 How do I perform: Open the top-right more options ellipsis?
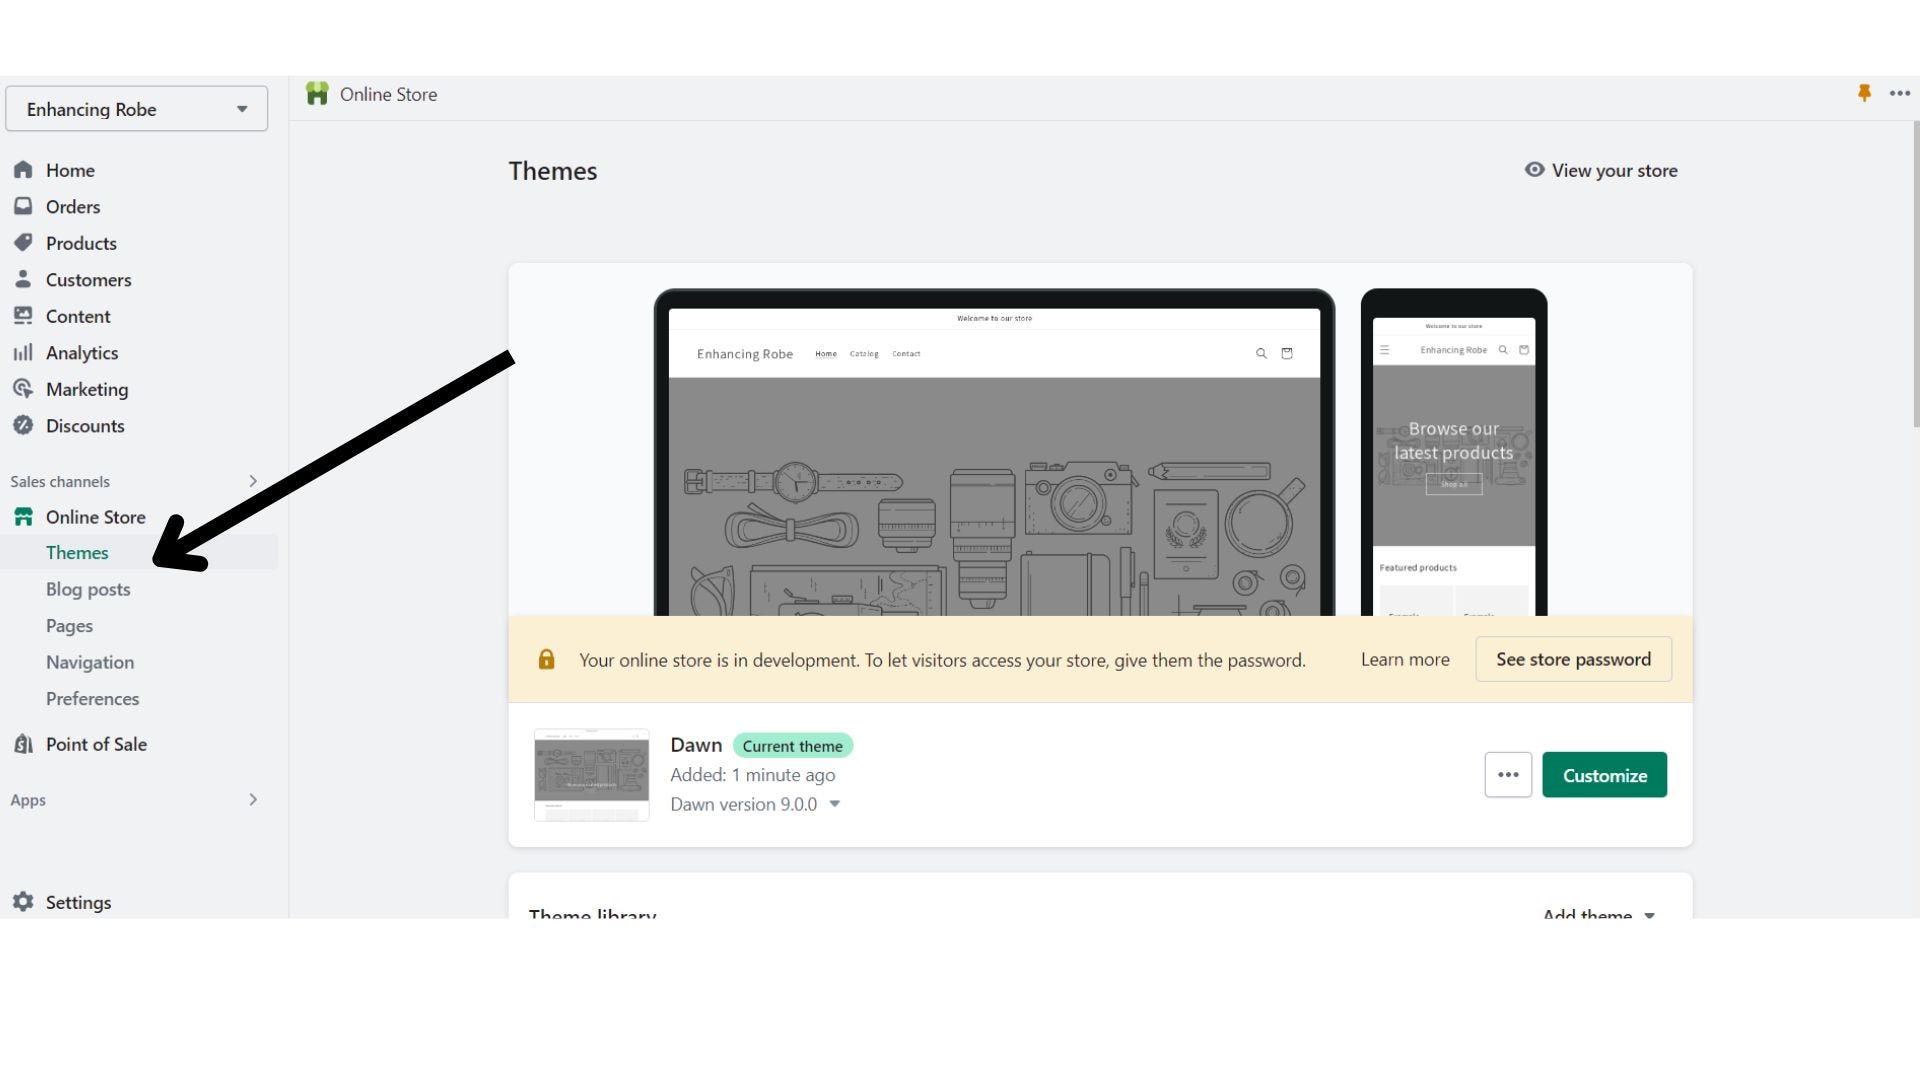(1900, 93)
